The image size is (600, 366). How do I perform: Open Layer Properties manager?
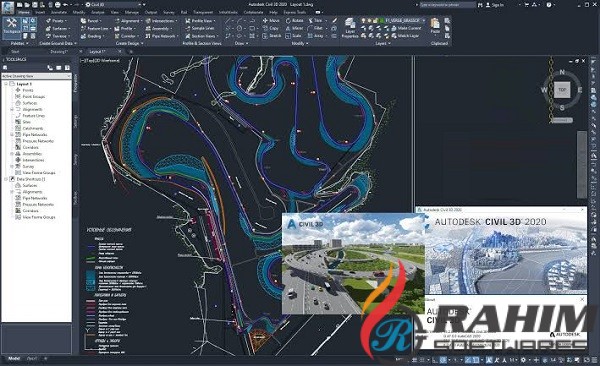[350, 28]
